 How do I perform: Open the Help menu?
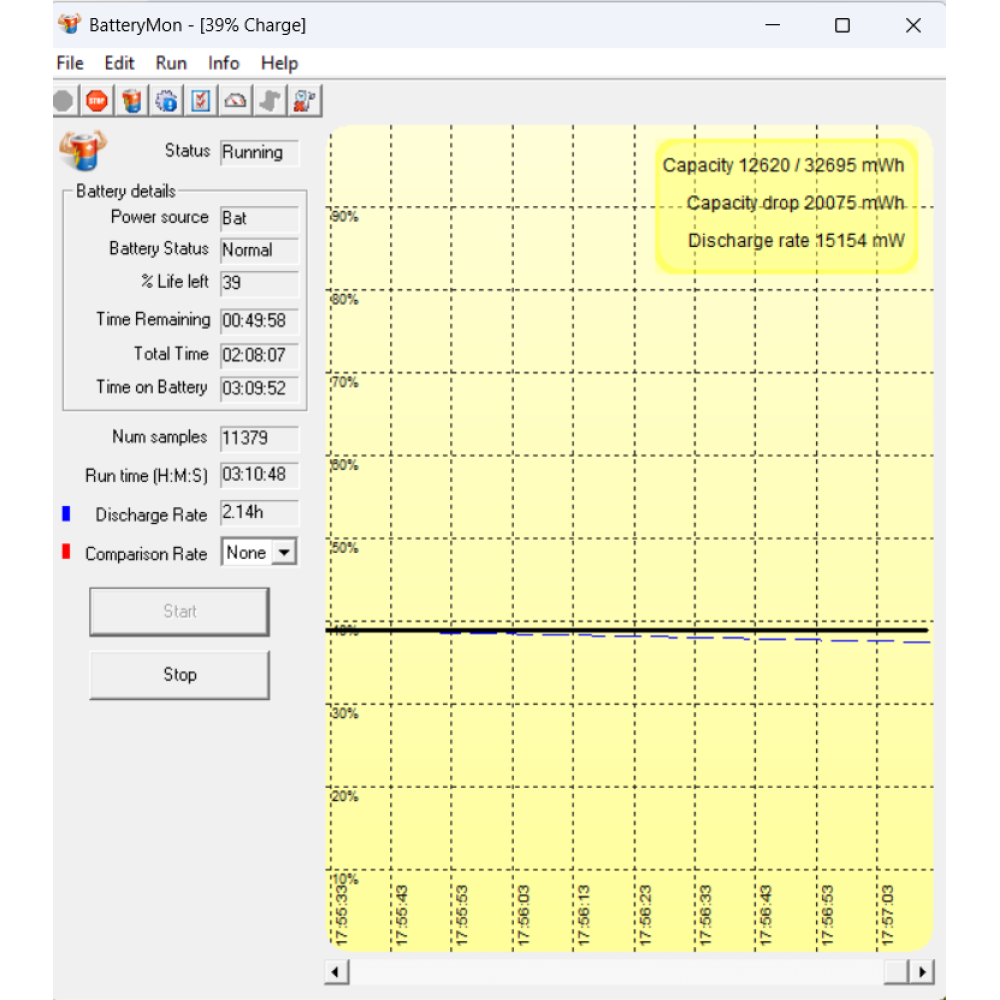[279, 63]
